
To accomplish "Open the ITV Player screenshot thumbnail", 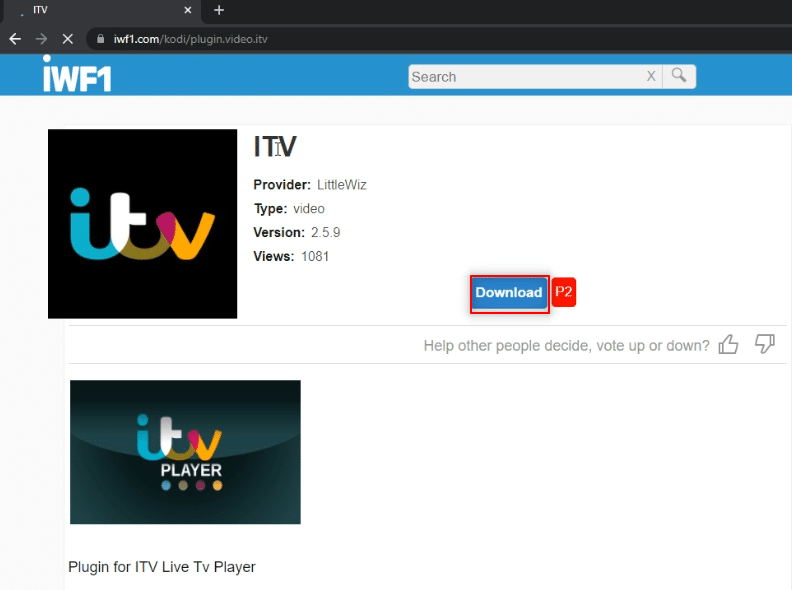I will 185,452.
